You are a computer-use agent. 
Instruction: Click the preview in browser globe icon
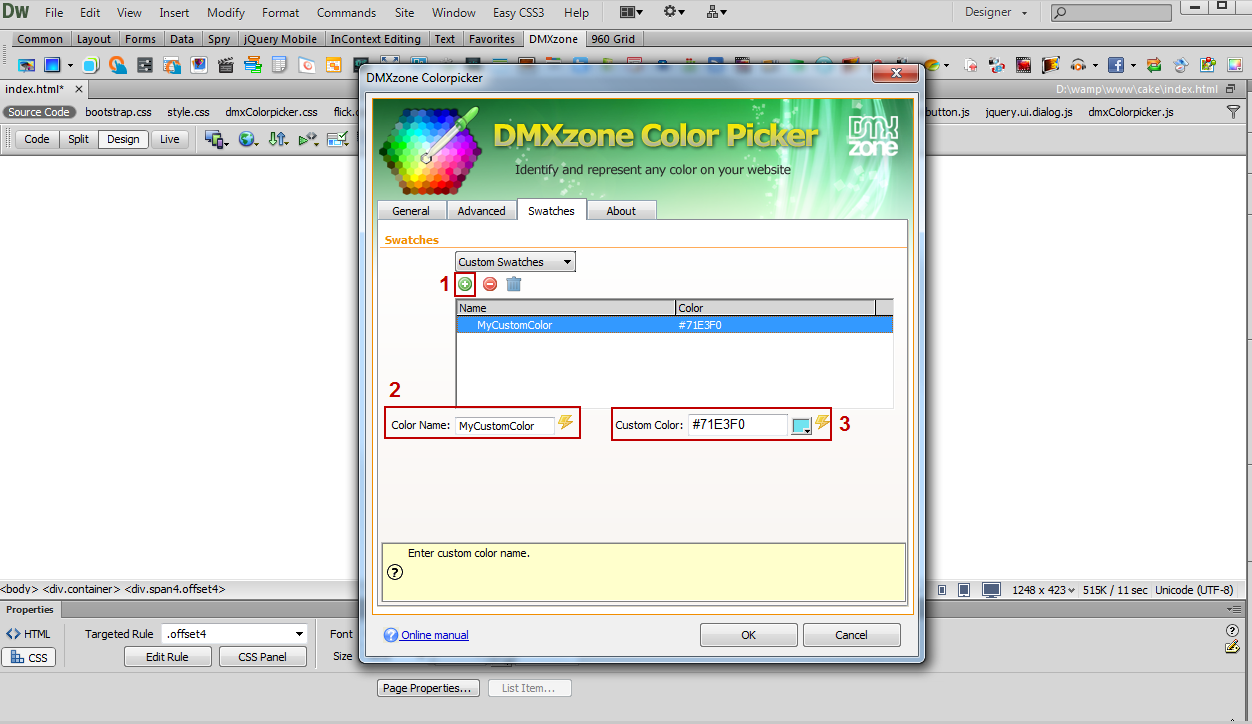pyautogui.click(x=246, y=139)
